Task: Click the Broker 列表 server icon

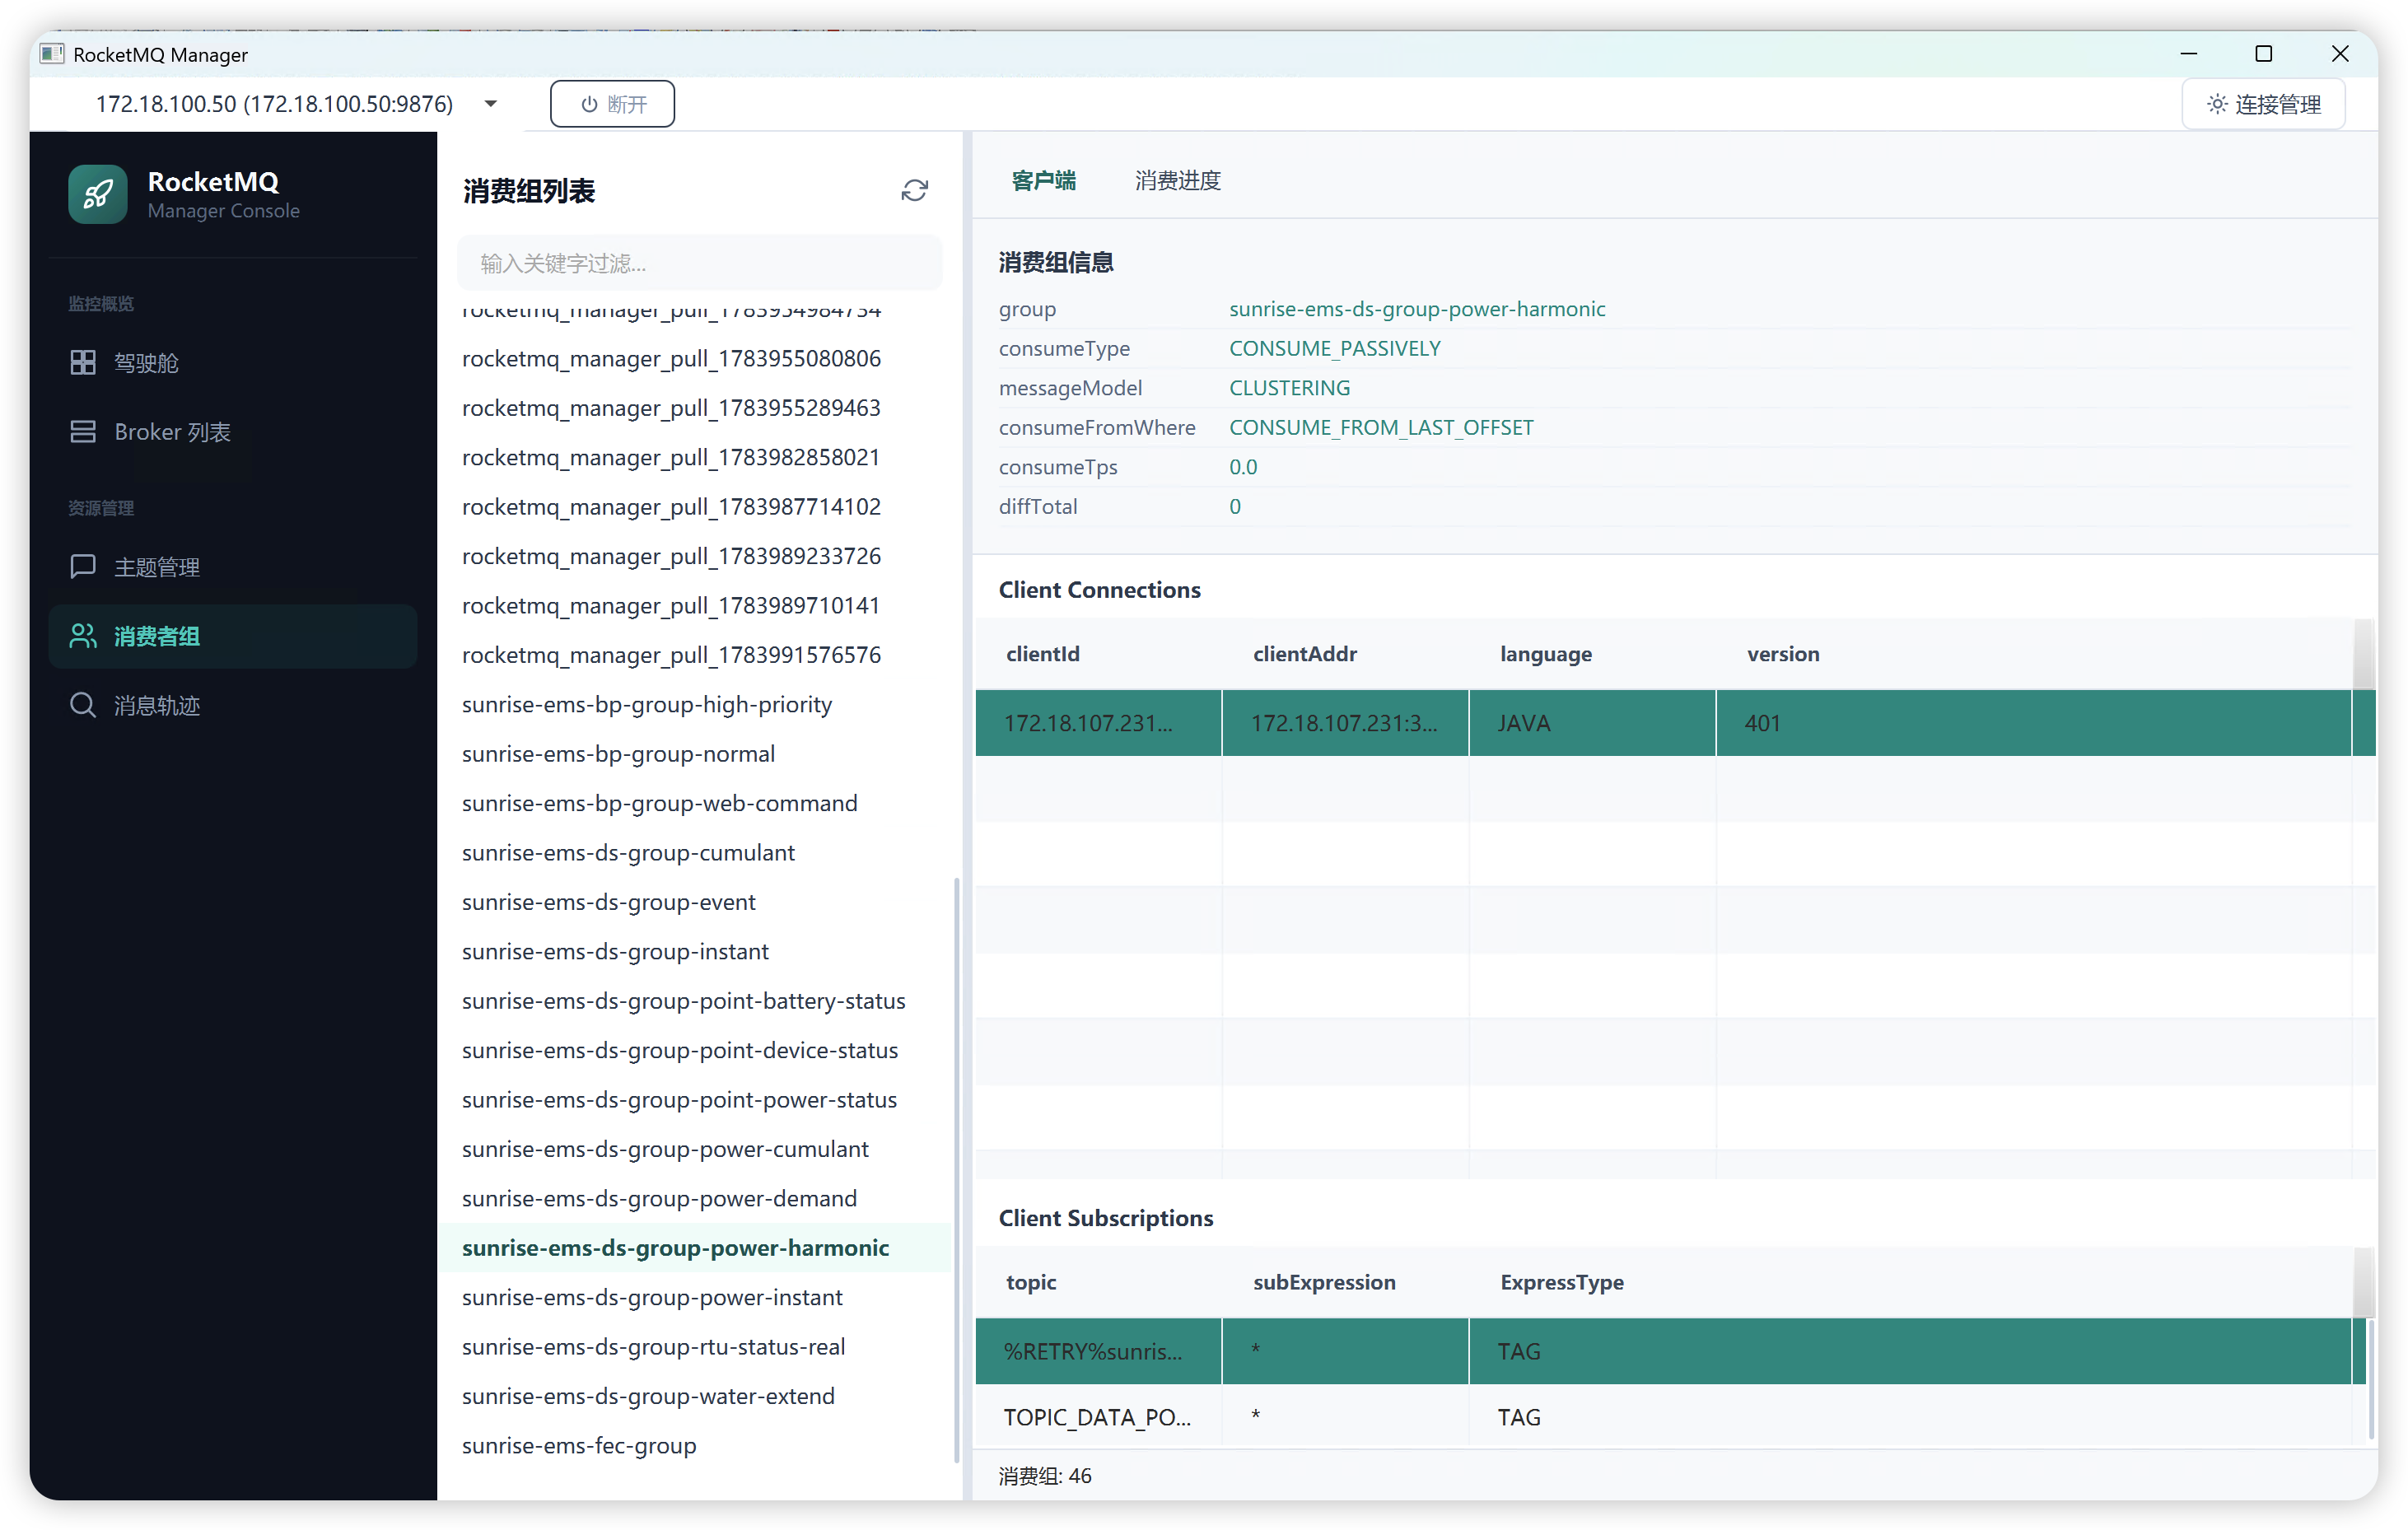Action: (x=83, y=431)
